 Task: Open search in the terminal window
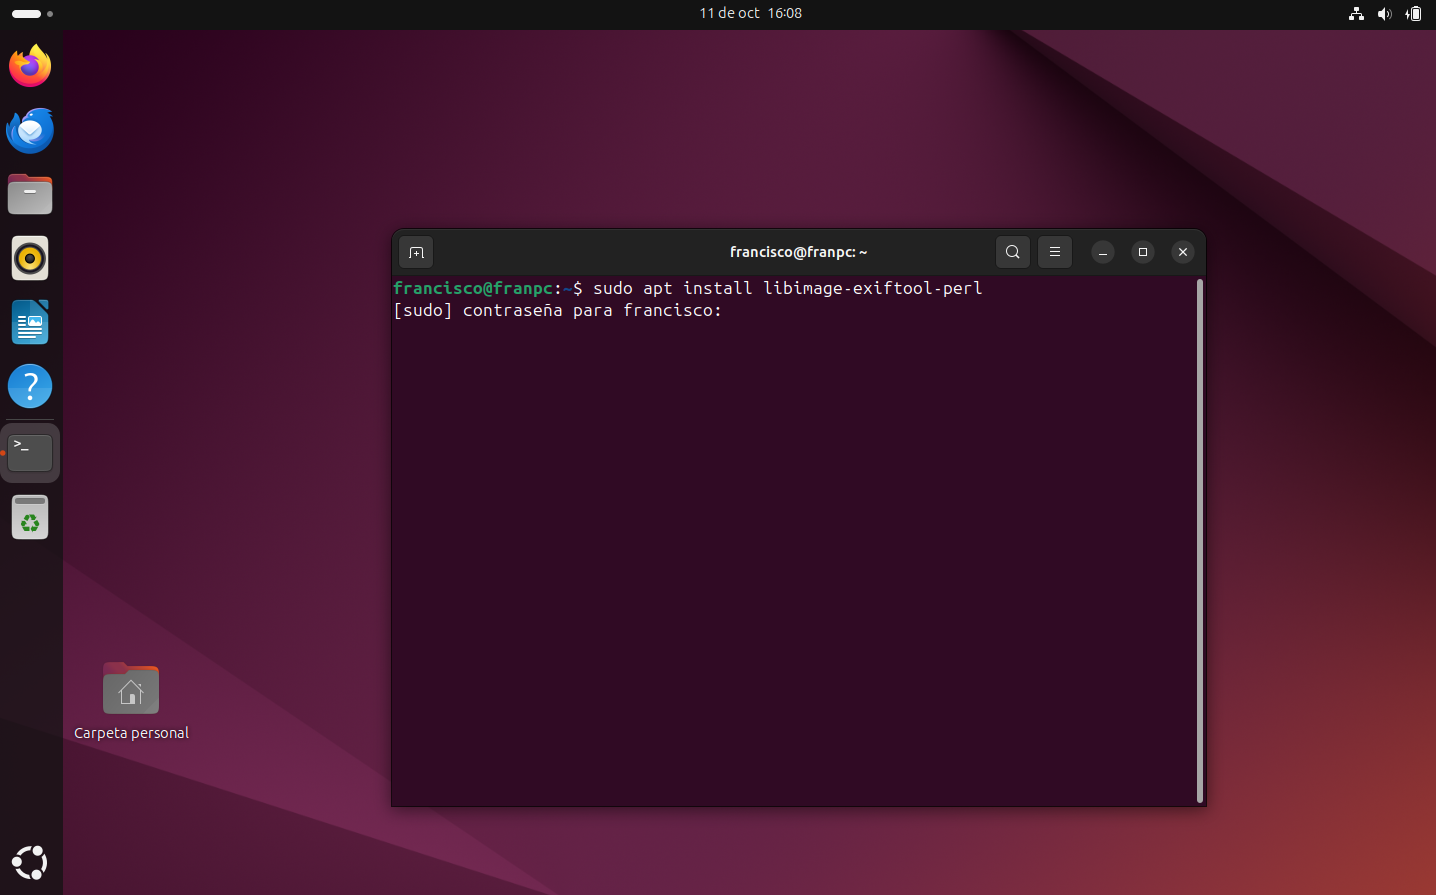pos(1012,252)
